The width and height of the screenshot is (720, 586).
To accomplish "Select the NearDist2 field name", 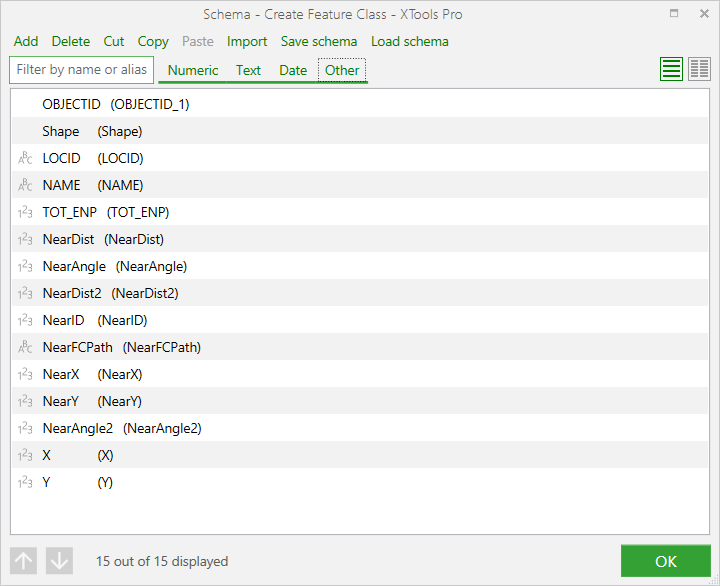I will click(72, 293).
